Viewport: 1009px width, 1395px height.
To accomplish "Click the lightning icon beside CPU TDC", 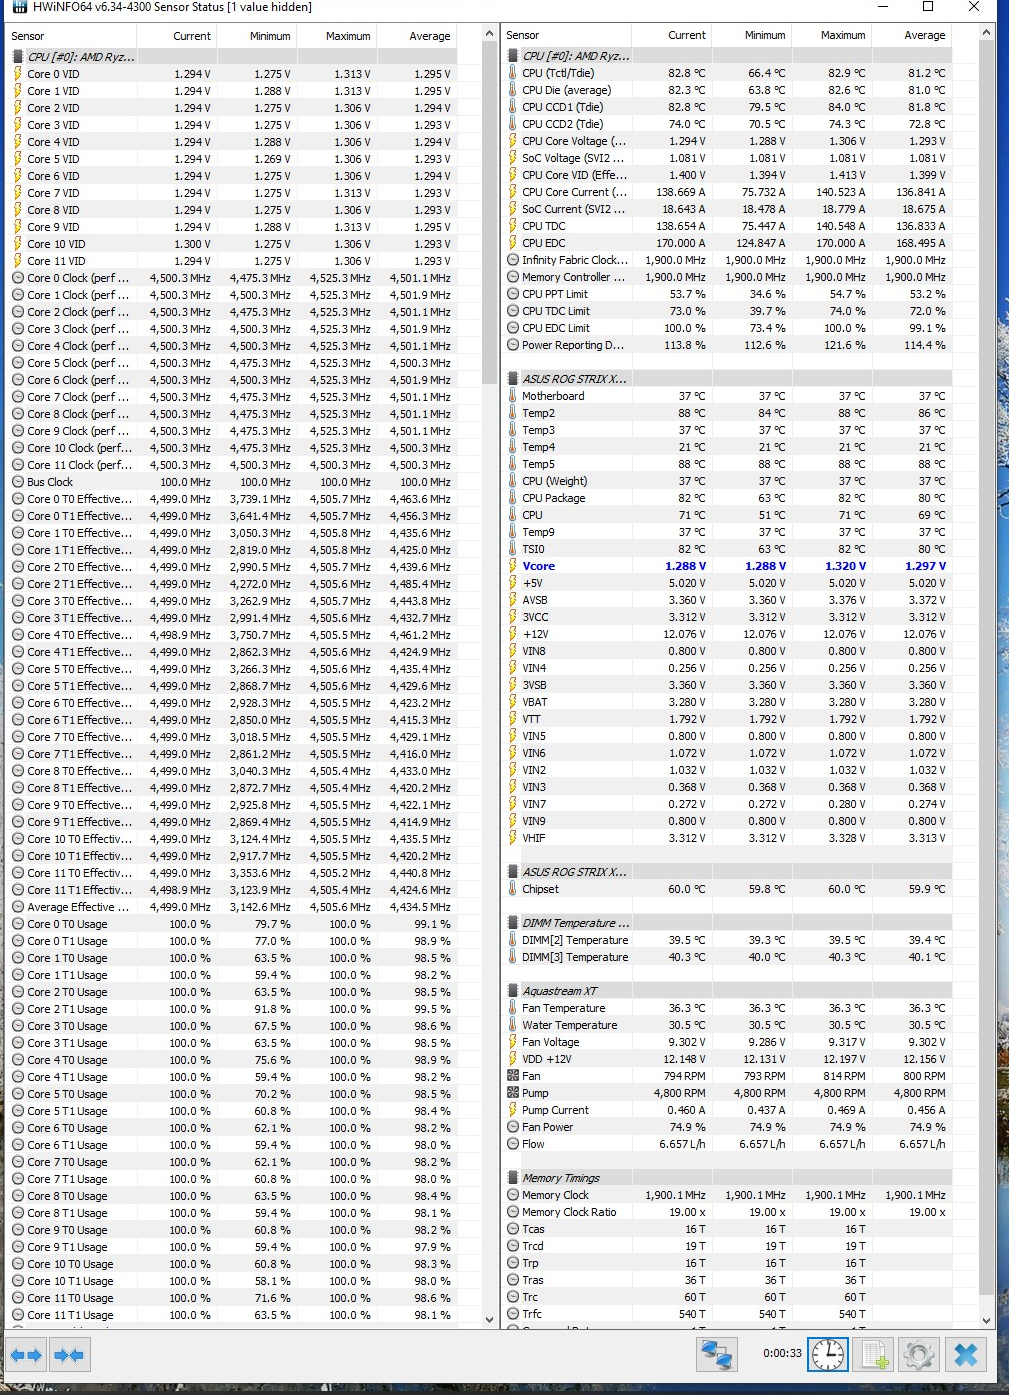I will [x=513, y=226].
